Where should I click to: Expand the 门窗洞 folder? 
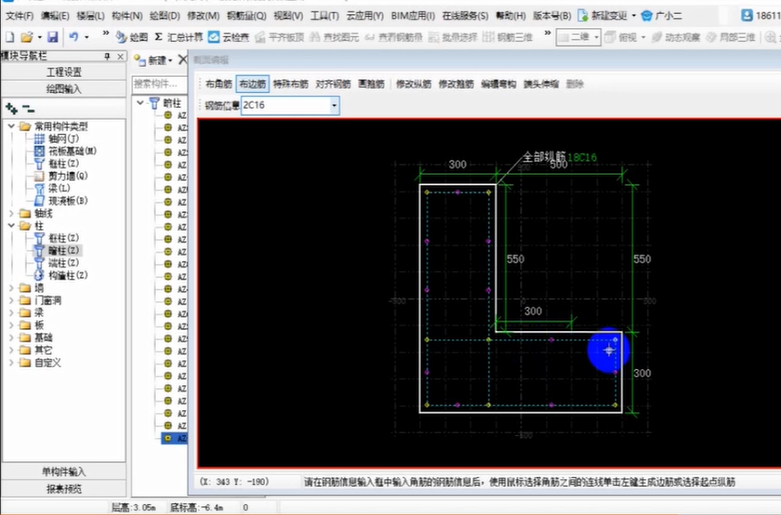tap(11, 300)
